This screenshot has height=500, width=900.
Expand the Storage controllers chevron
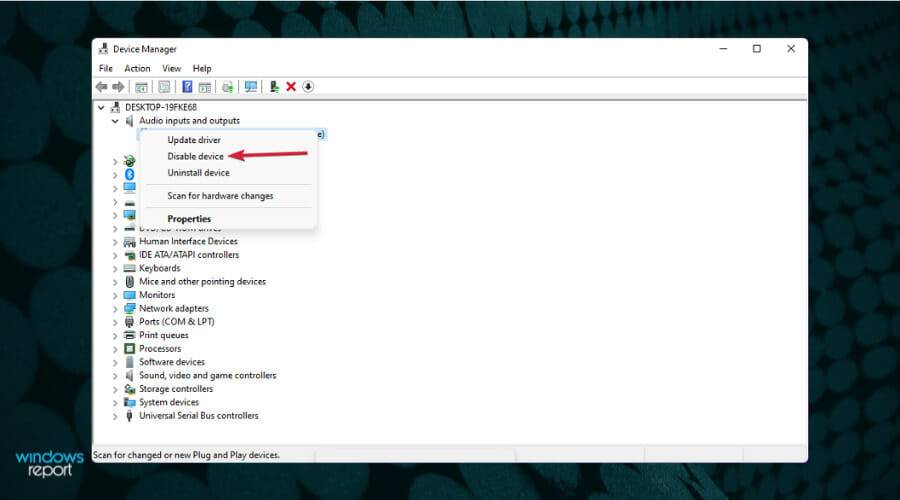tap(115, 389)
